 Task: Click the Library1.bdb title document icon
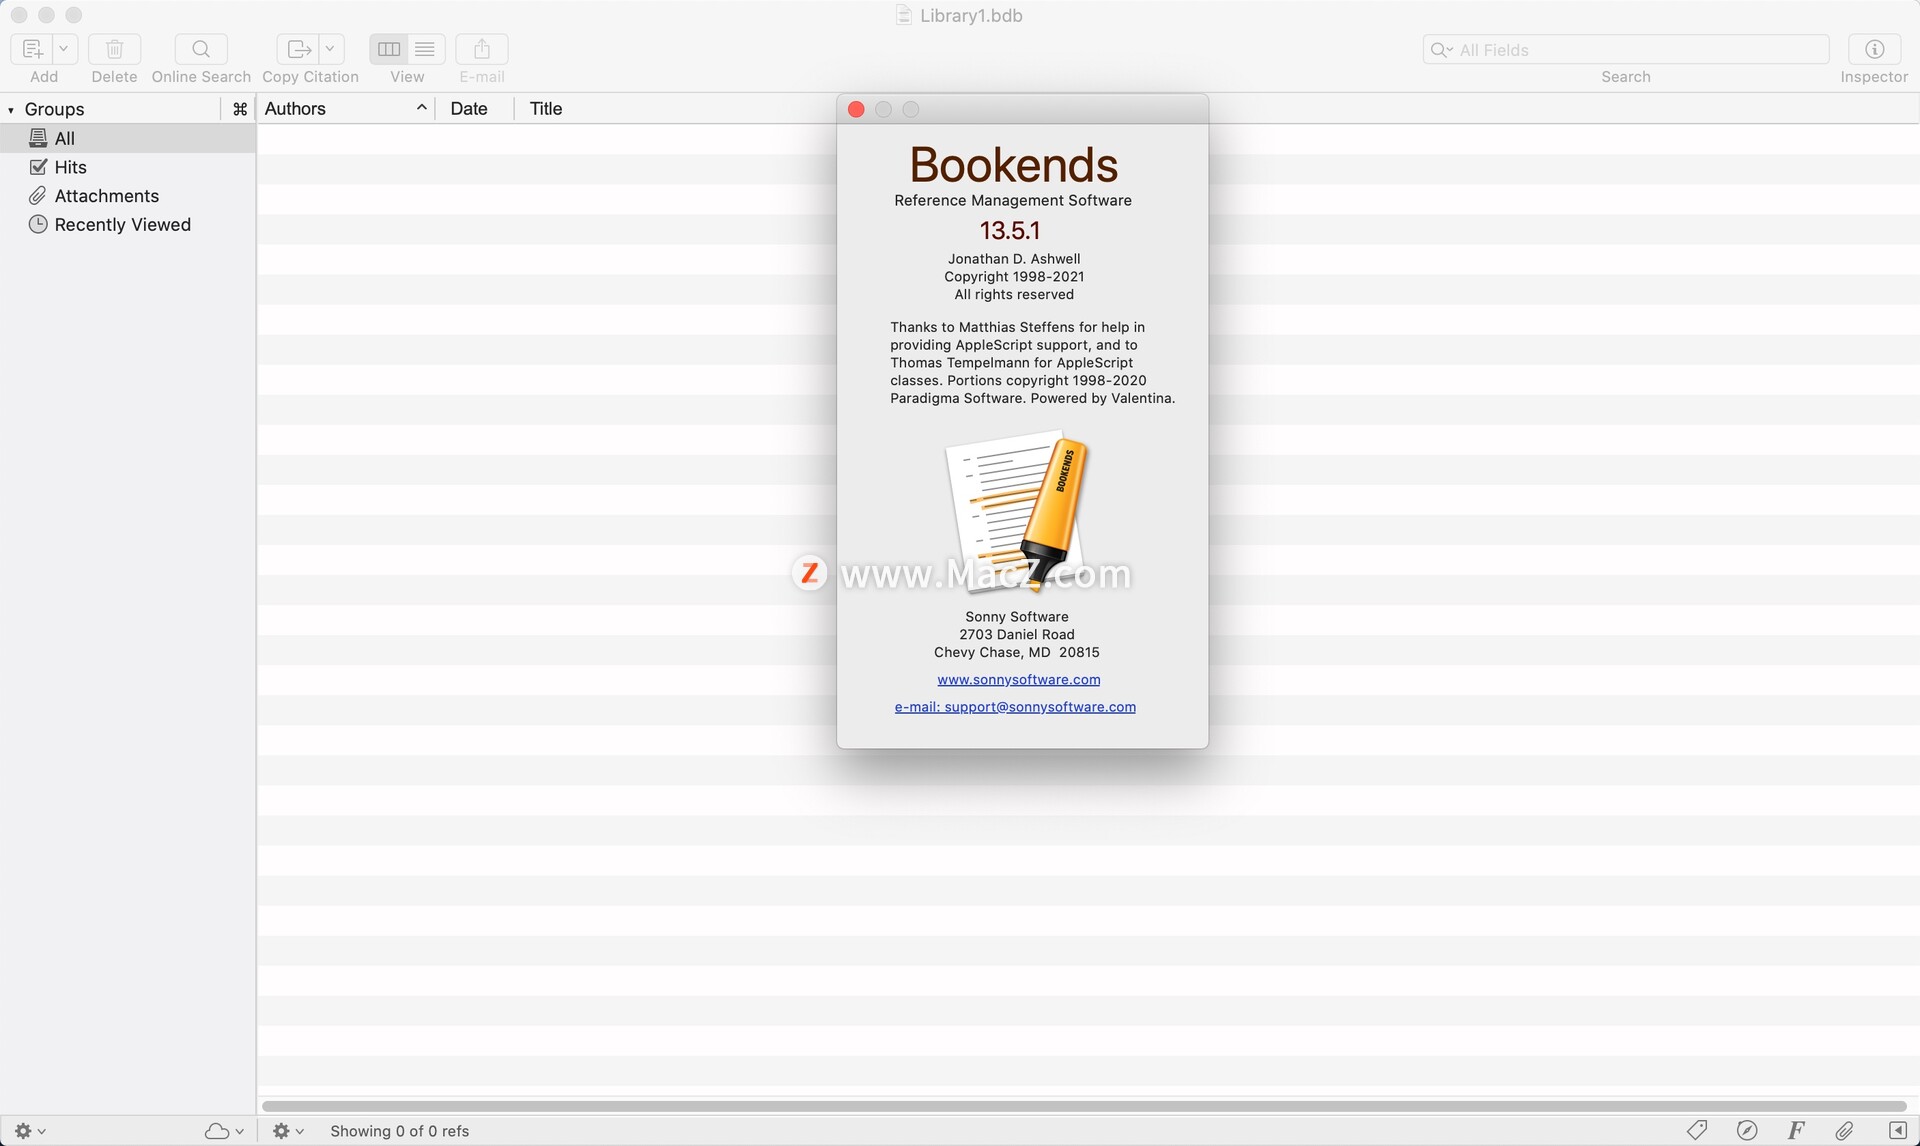point(904,15)
